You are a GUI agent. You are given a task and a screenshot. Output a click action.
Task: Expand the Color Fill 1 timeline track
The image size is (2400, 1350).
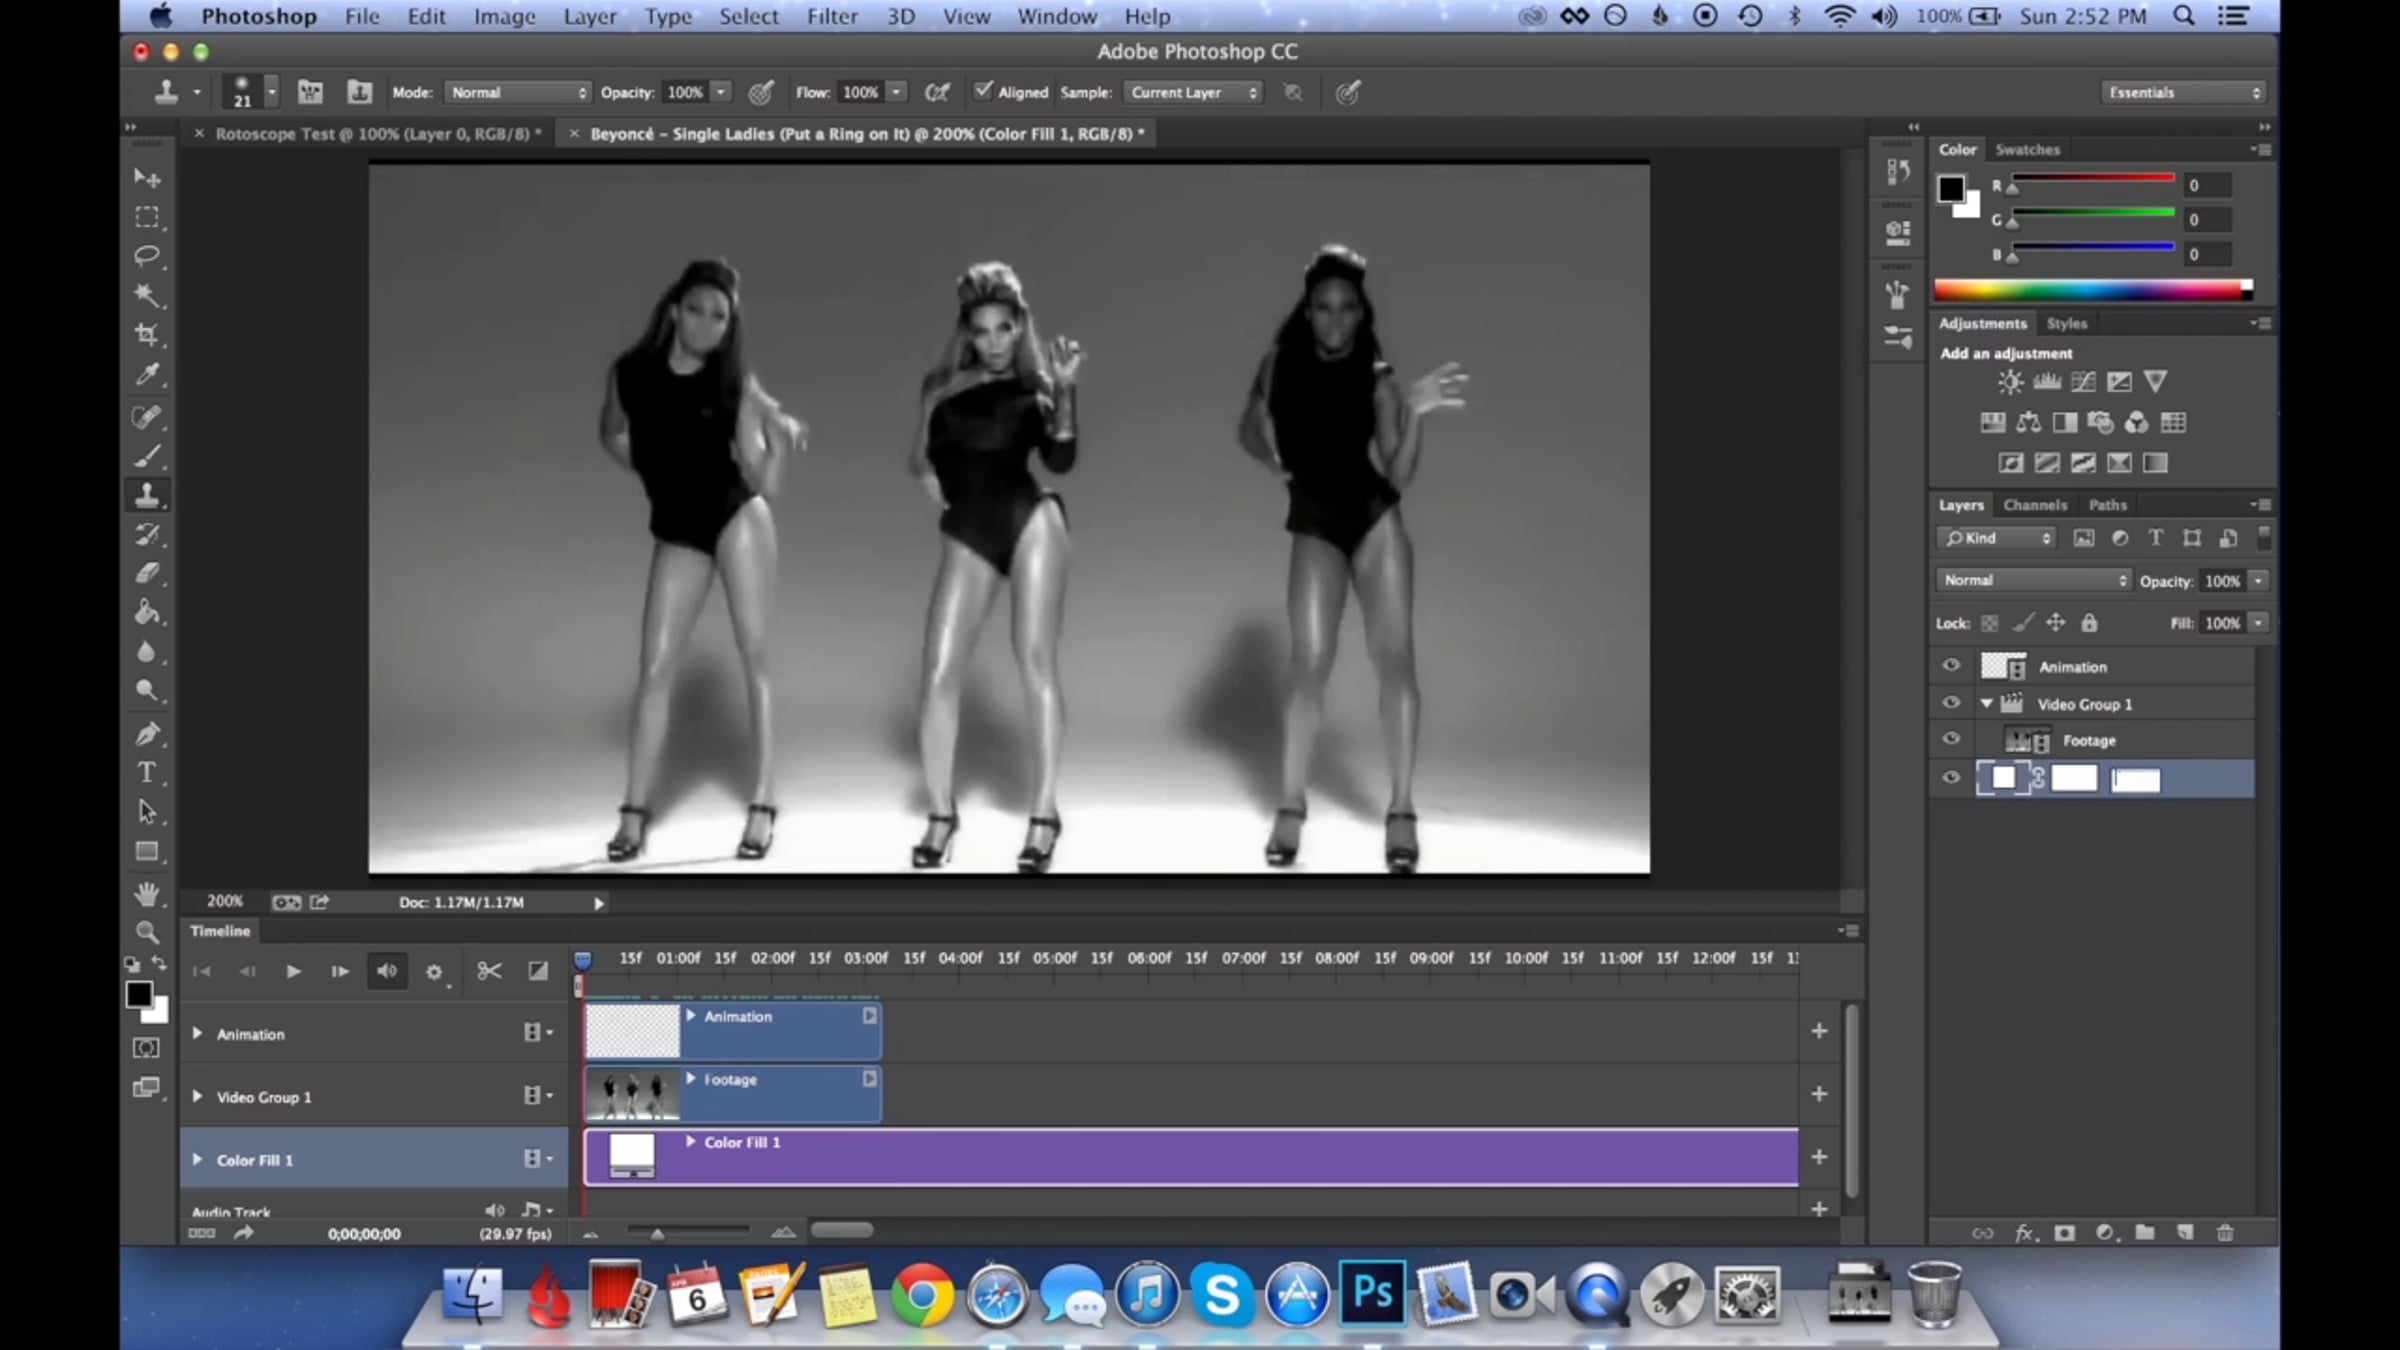tap(197, 1160)
